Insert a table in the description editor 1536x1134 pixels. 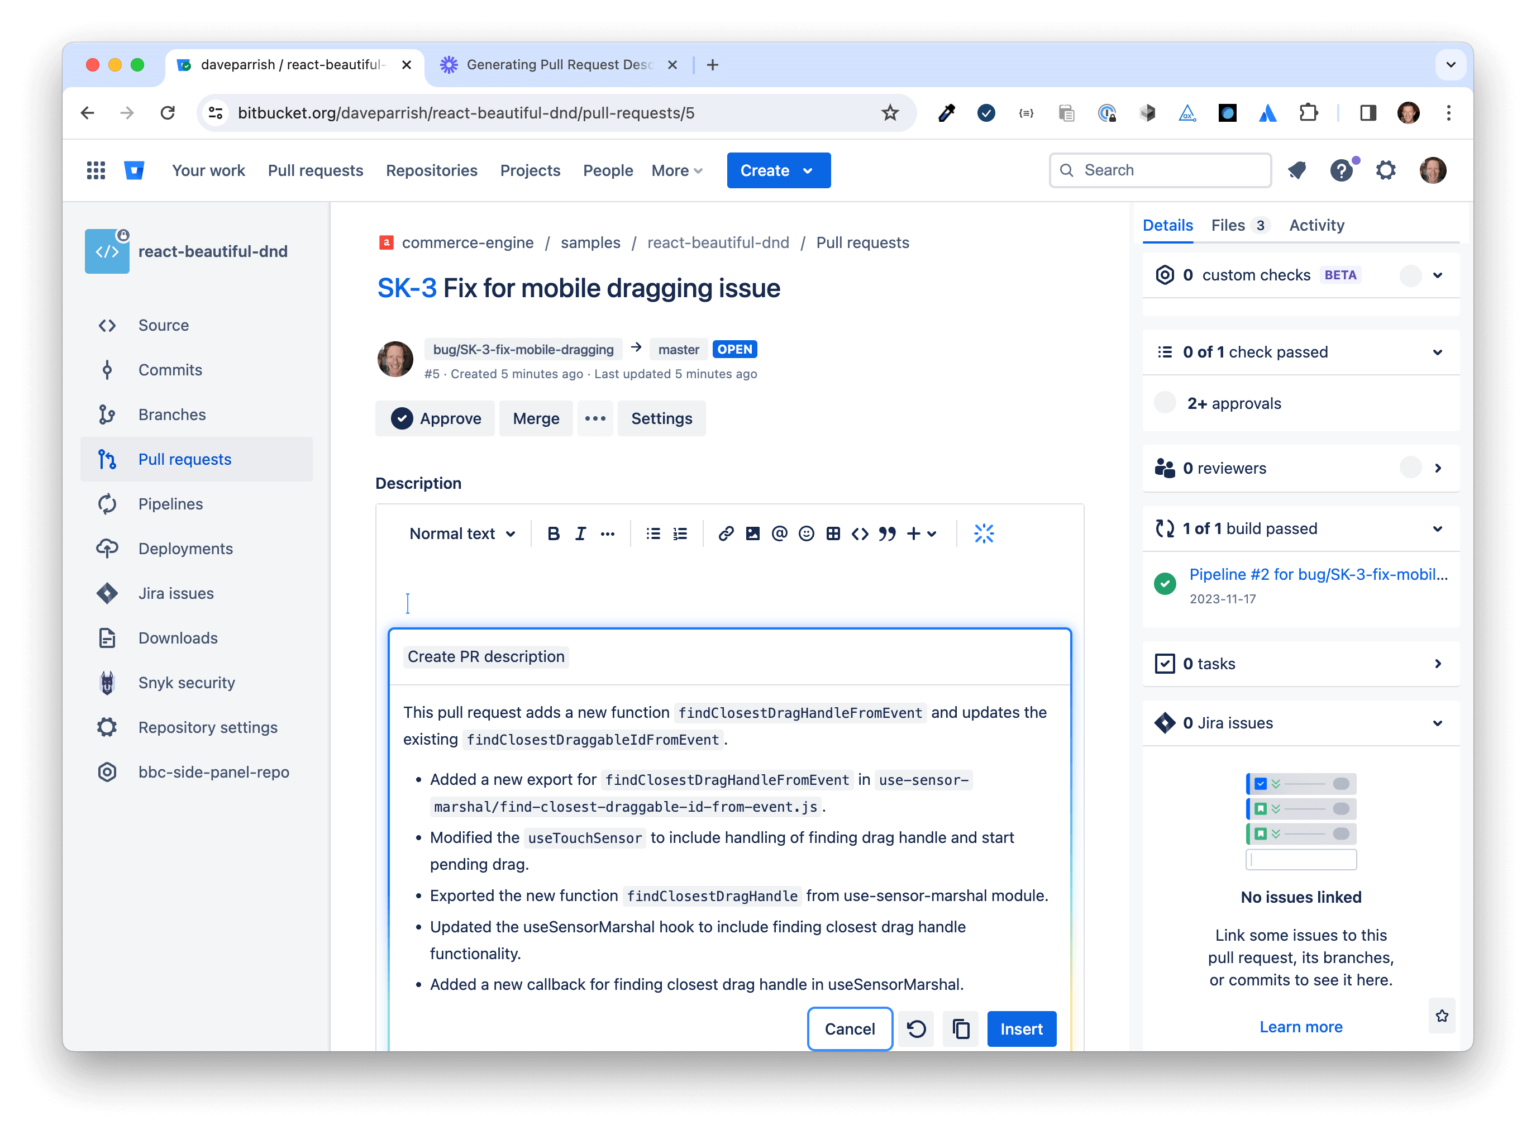click(x=833, y=533)
